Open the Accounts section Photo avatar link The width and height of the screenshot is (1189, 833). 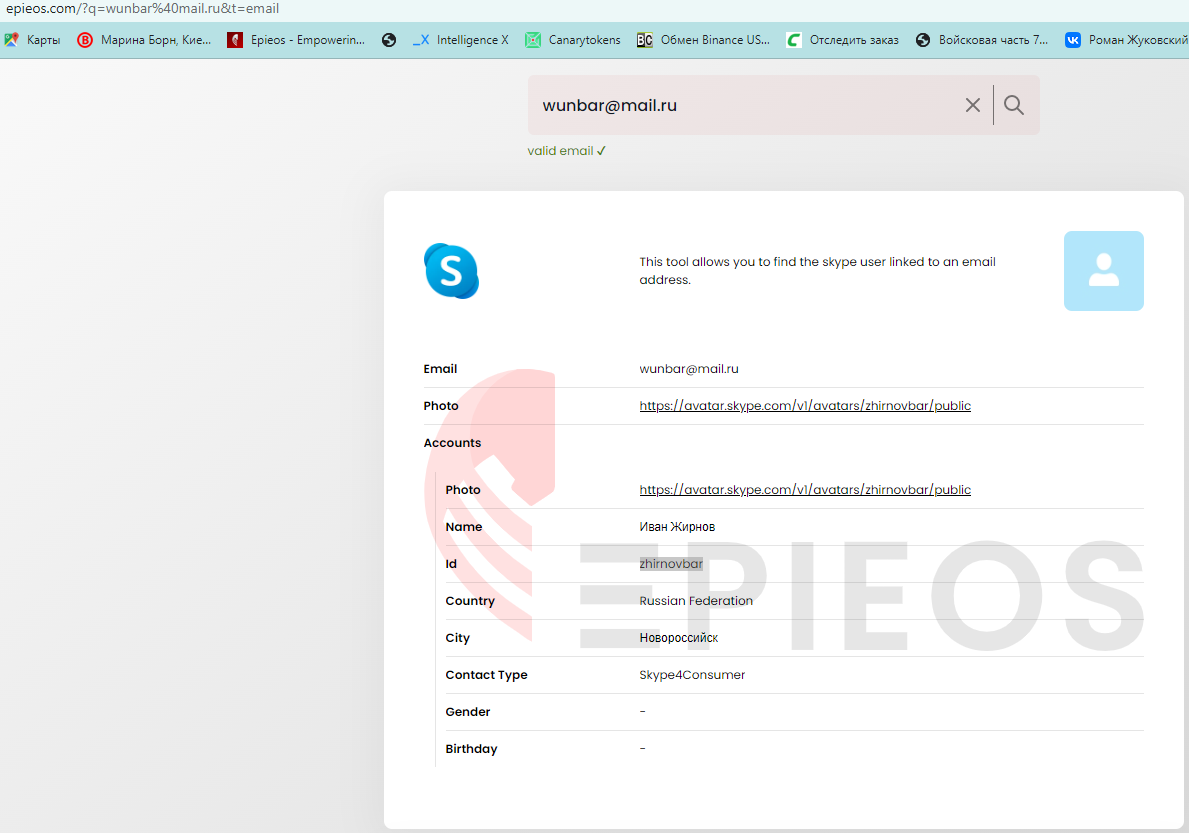[x=805, y=490]
